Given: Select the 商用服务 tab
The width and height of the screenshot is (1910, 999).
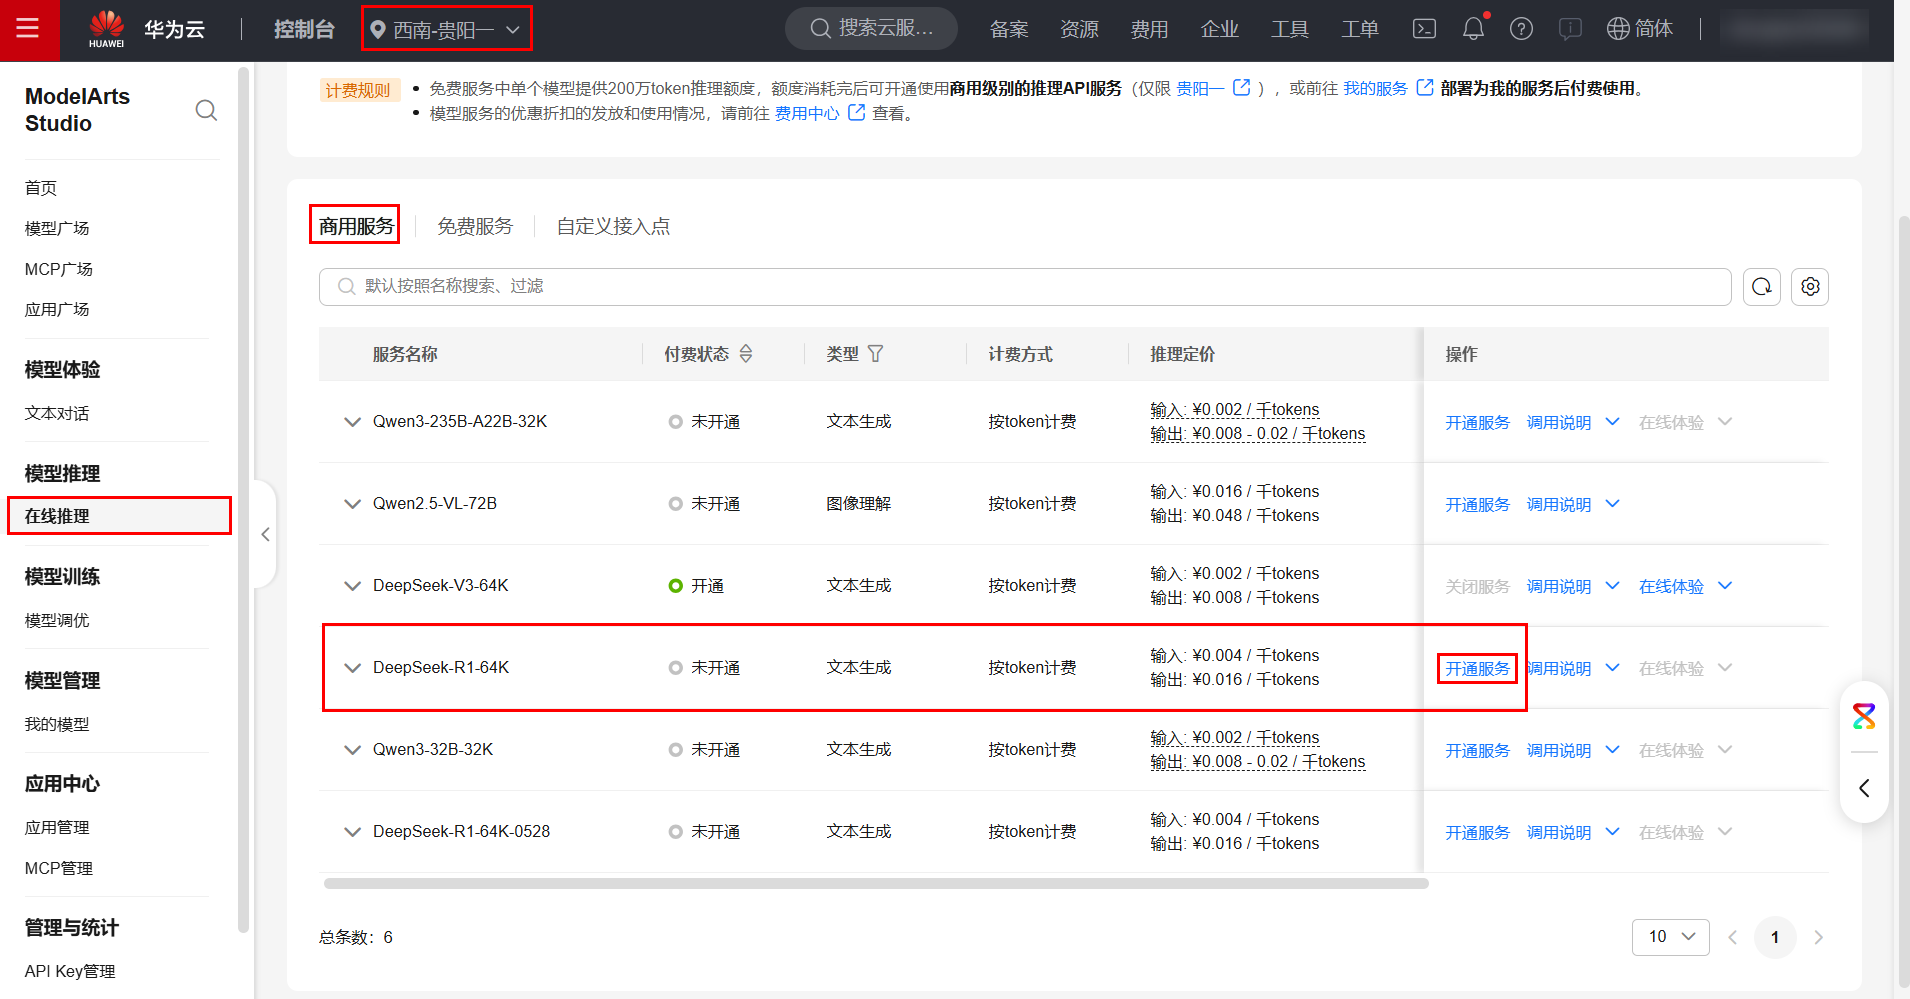Looking at the screenshot, I should click(356, 226).
